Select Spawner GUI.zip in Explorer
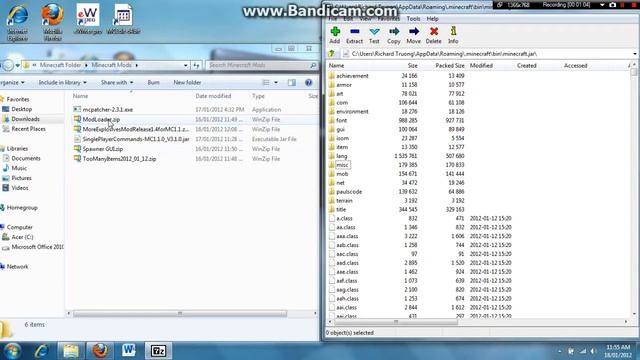The image size is (640, 360). (x=102, y=149)
